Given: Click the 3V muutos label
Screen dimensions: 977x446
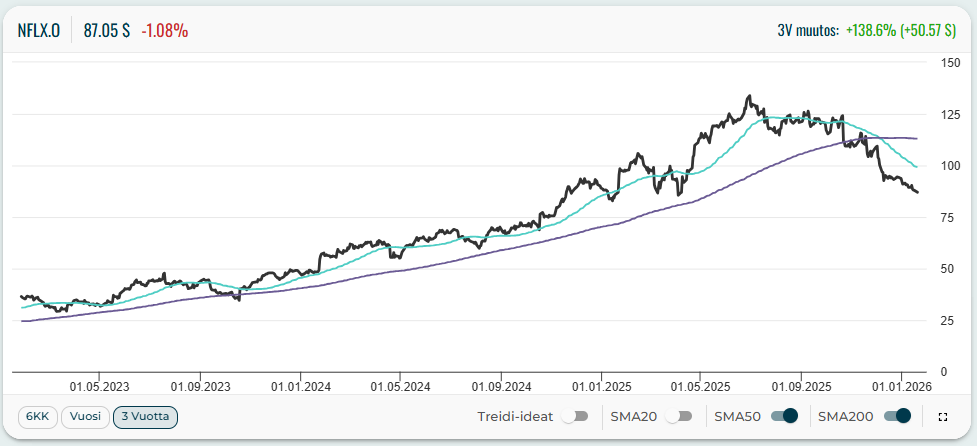Looking at the screenshot, I should point(808,30).
